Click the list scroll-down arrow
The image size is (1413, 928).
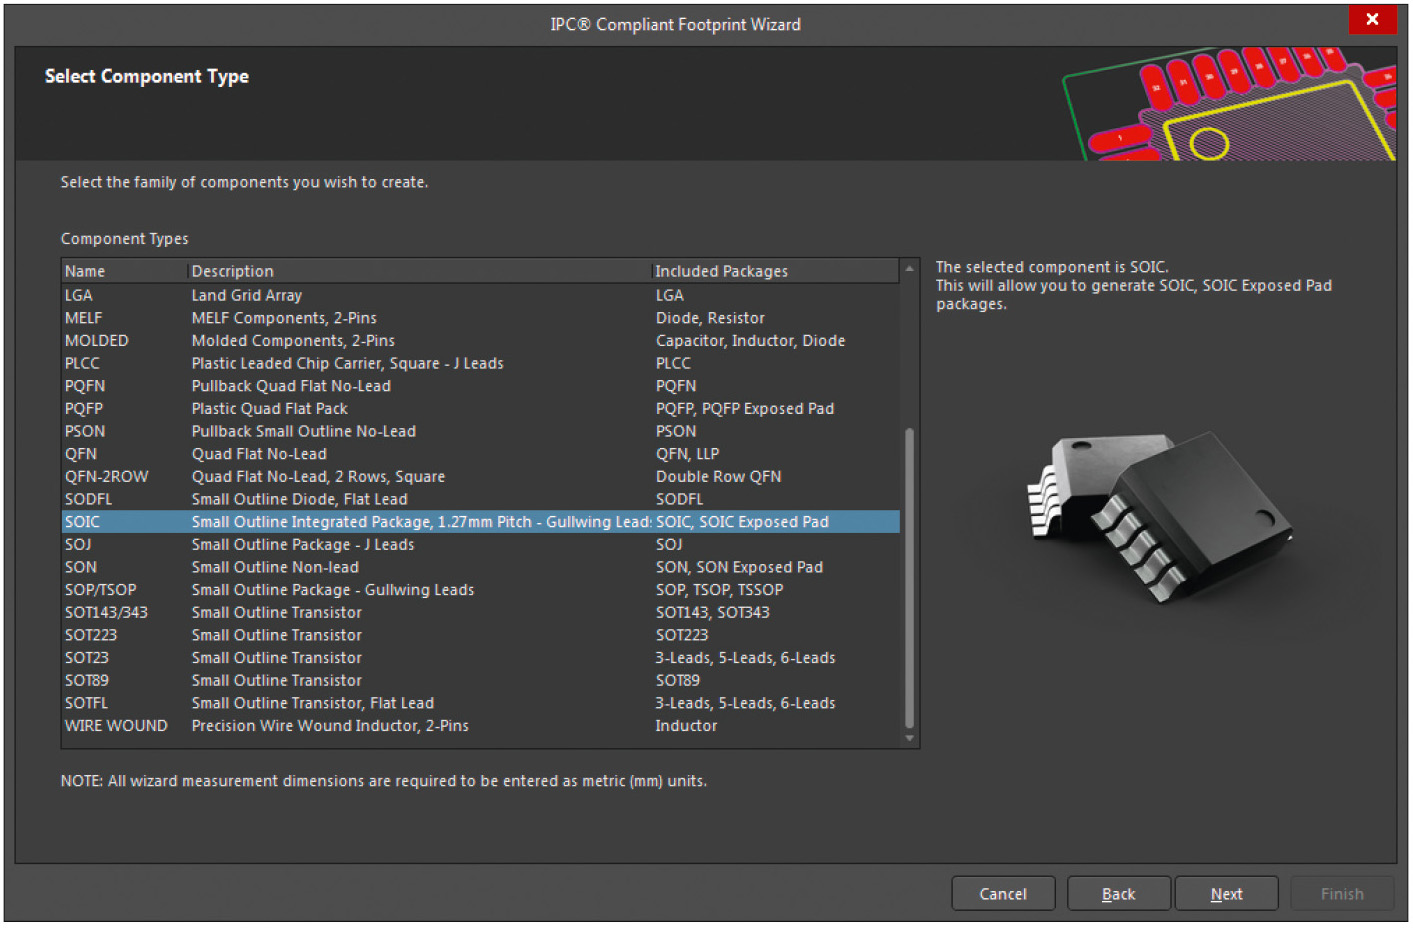click(909, 738)
